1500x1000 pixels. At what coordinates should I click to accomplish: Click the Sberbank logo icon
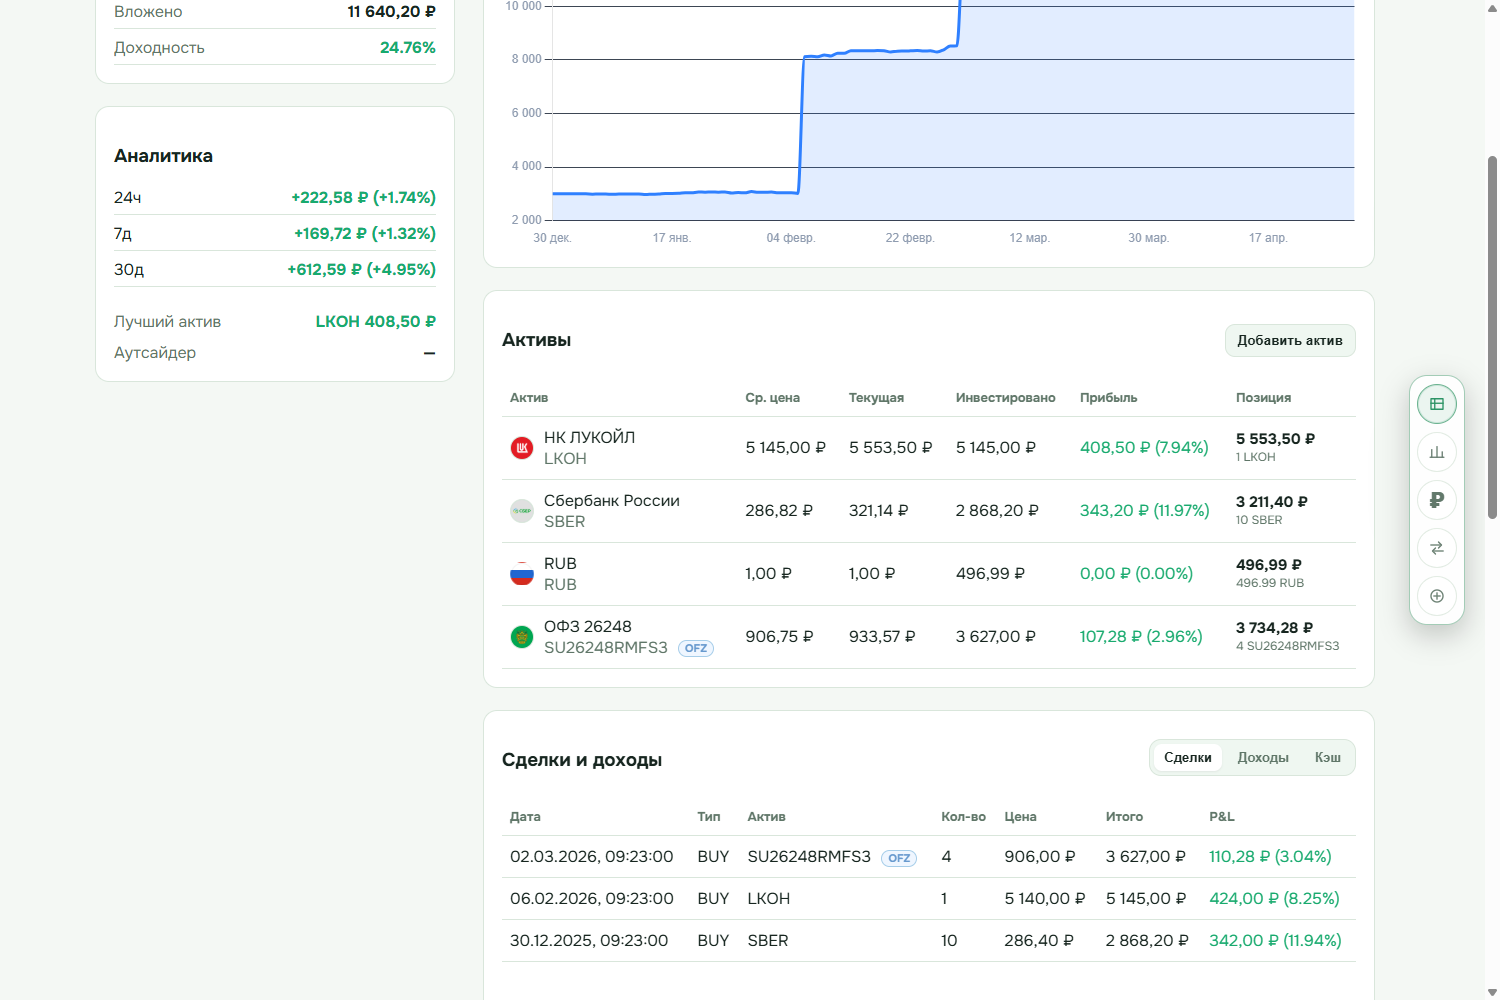(x=522, y=511)
